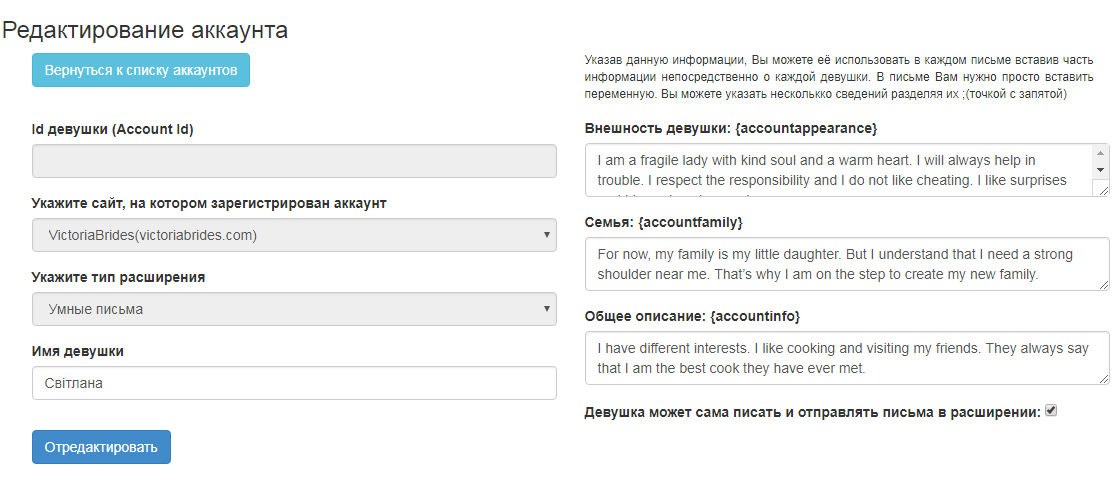Click inside the accountfamily textarea

847,264
